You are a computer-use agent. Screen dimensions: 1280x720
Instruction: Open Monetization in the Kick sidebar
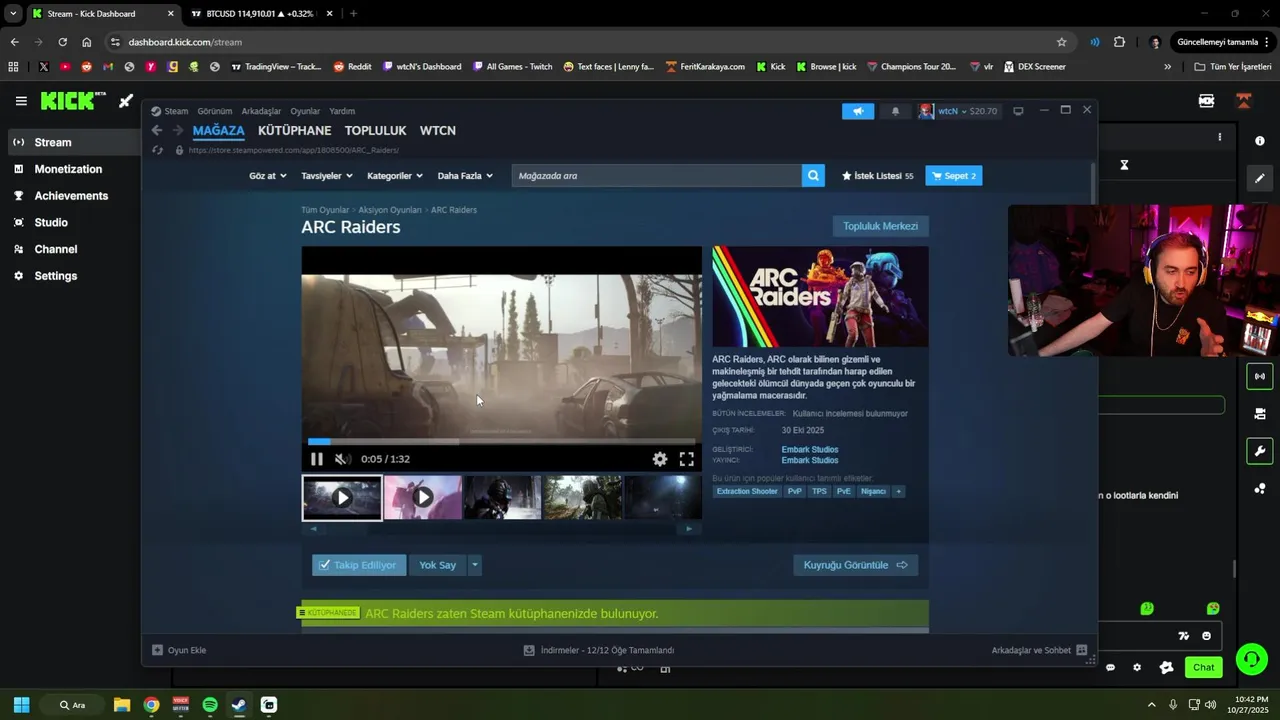pos(69,169)
